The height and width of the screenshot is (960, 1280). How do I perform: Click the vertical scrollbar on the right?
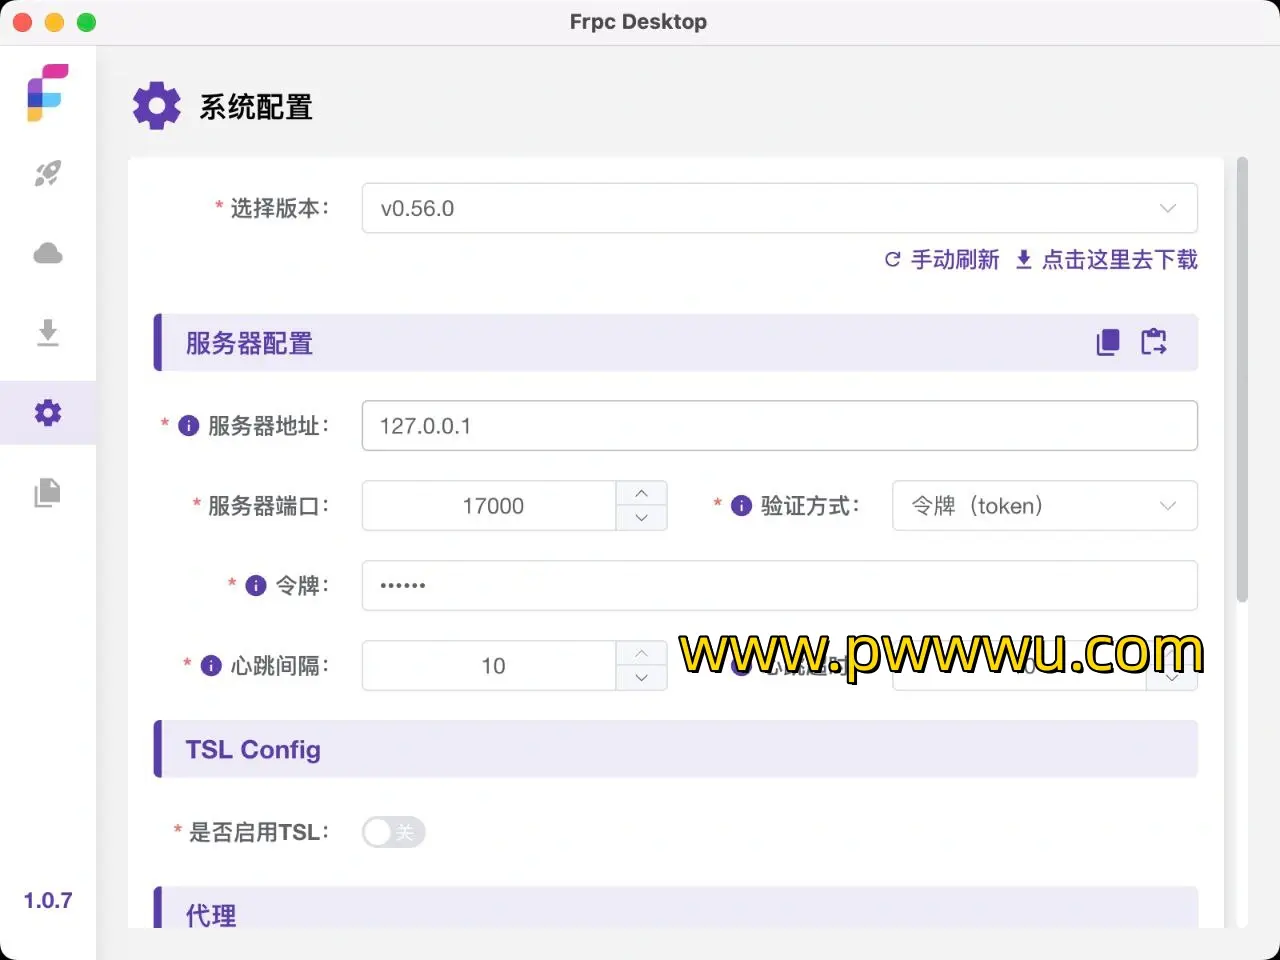1242,380
